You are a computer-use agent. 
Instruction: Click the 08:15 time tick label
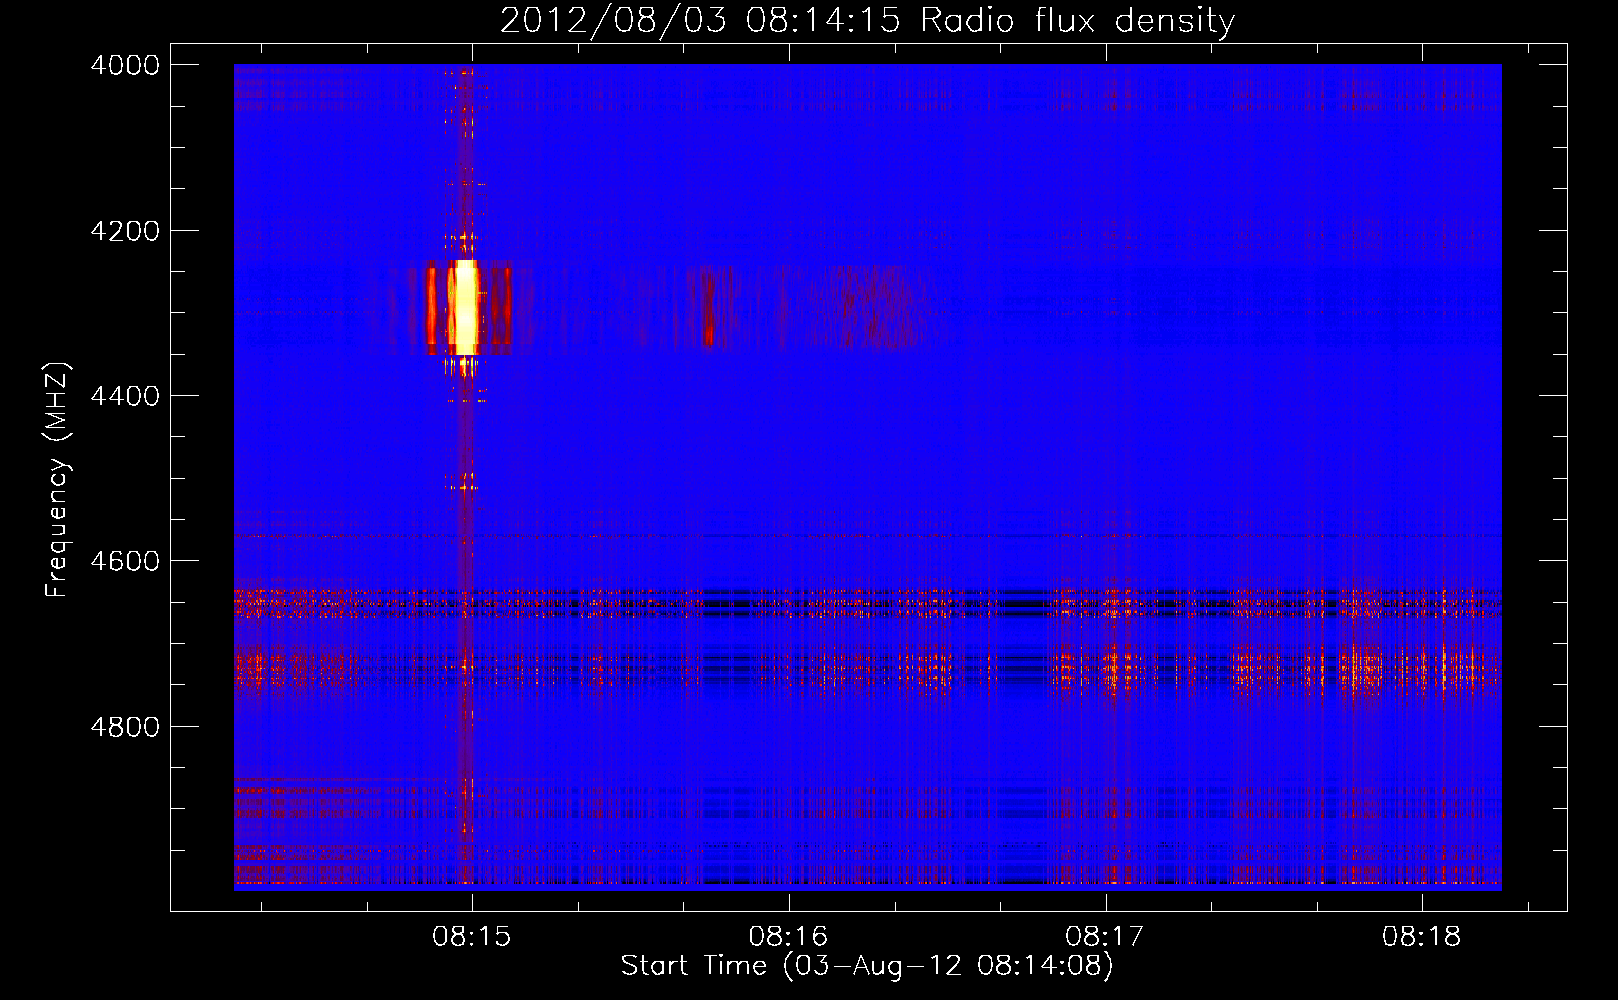pos(472,937)
